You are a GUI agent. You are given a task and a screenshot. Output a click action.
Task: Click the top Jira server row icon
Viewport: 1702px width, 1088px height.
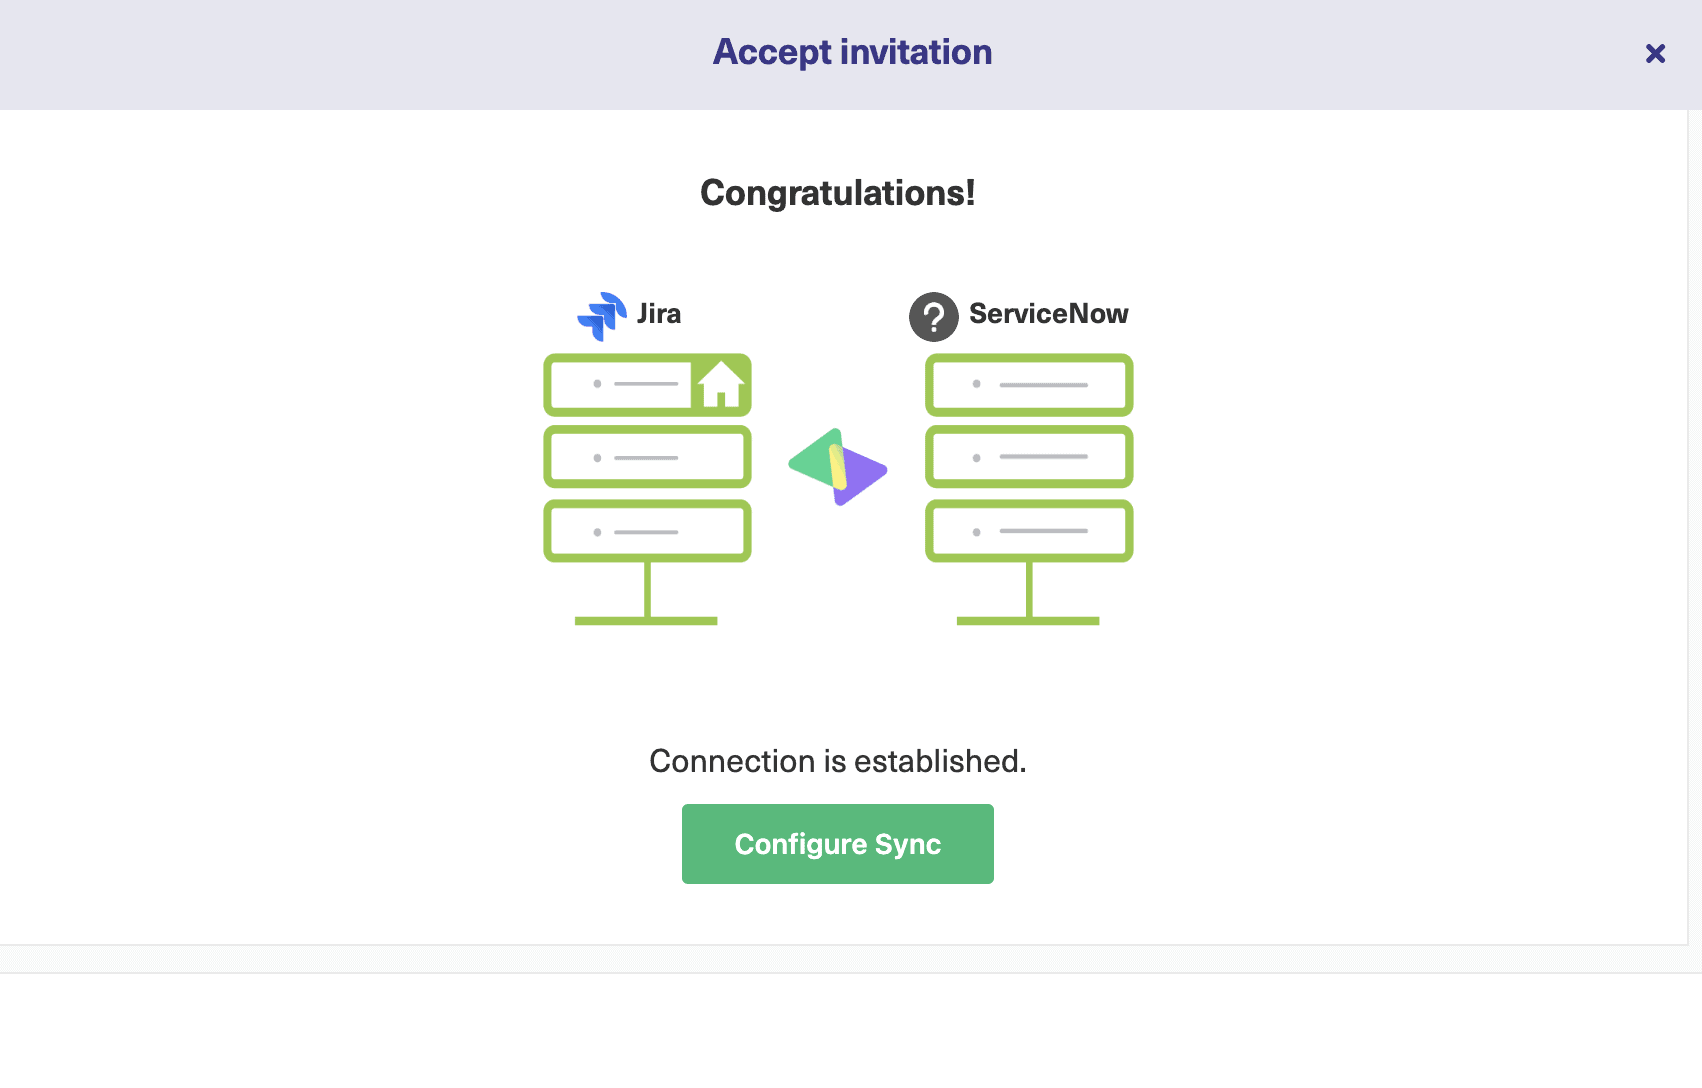[x=640, y=384]
